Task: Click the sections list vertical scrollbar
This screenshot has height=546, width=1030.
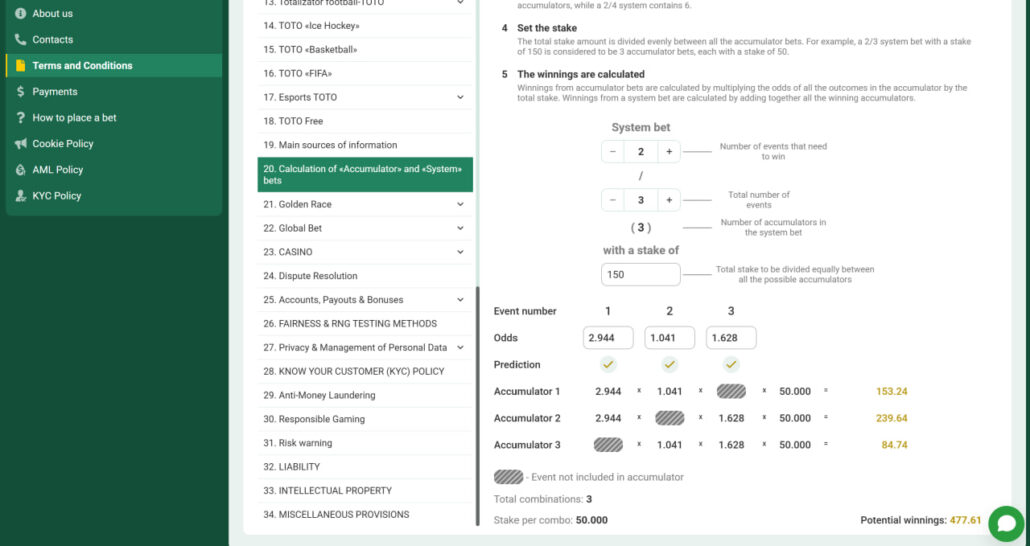Action: [478, 406]
